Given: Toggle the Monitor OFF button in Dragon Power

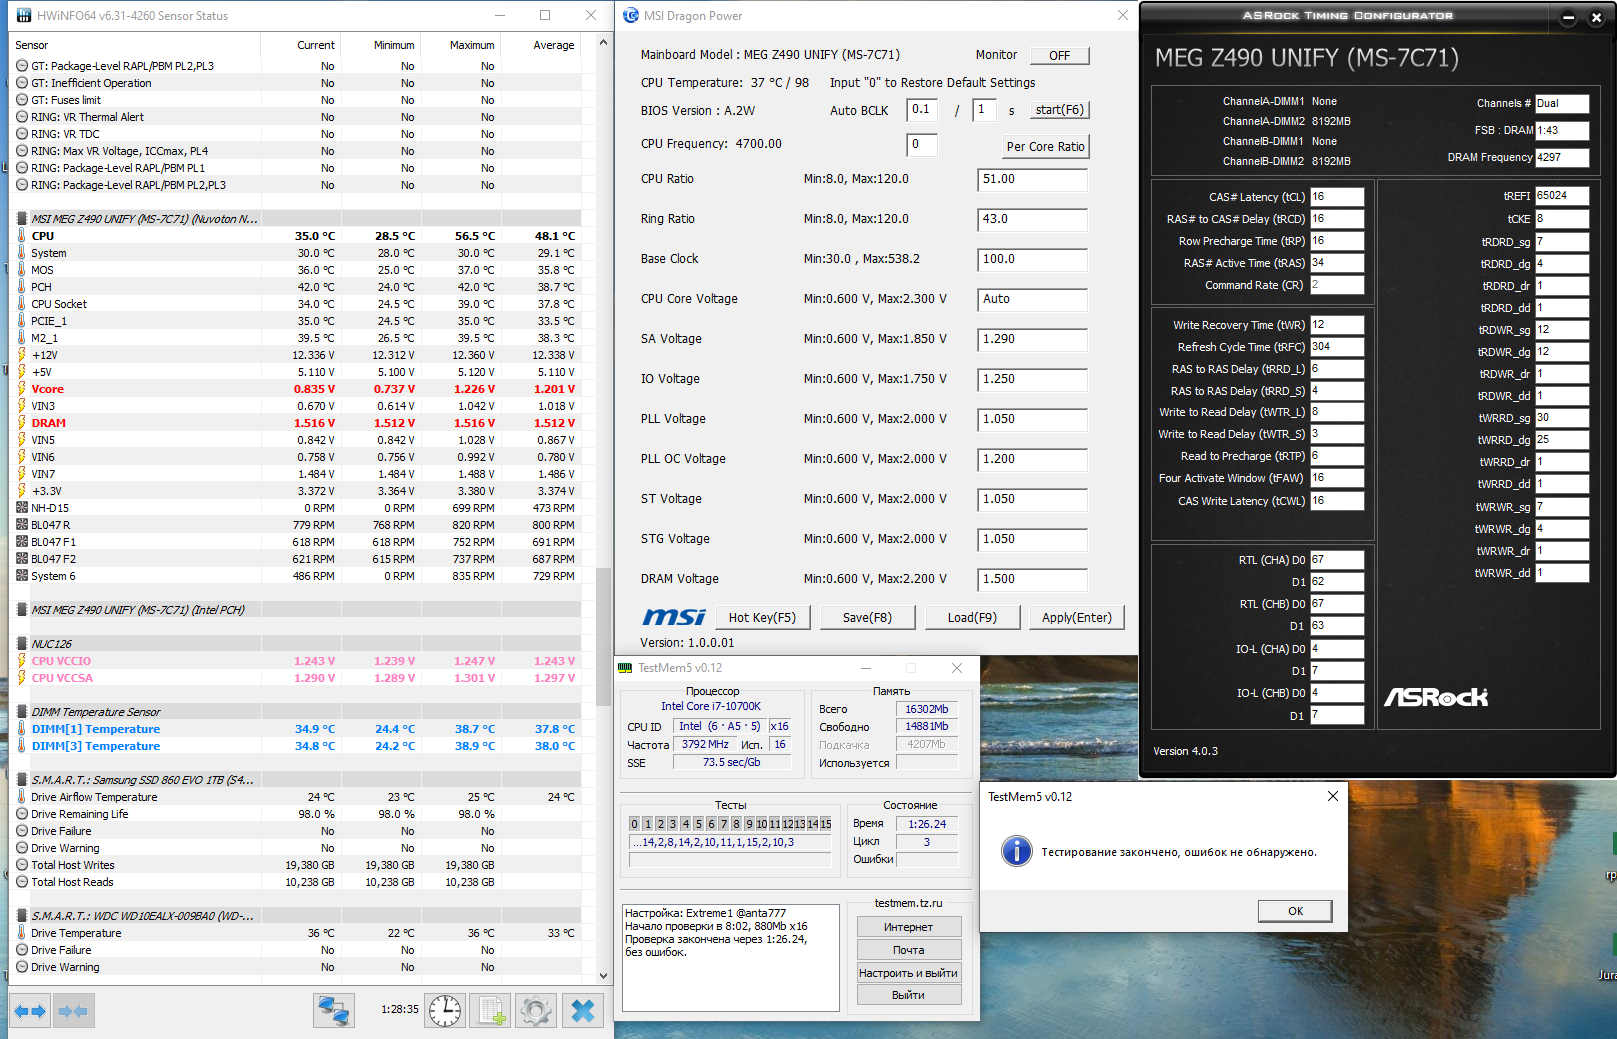Looking at the screenshot, I should pos(1060,56).
